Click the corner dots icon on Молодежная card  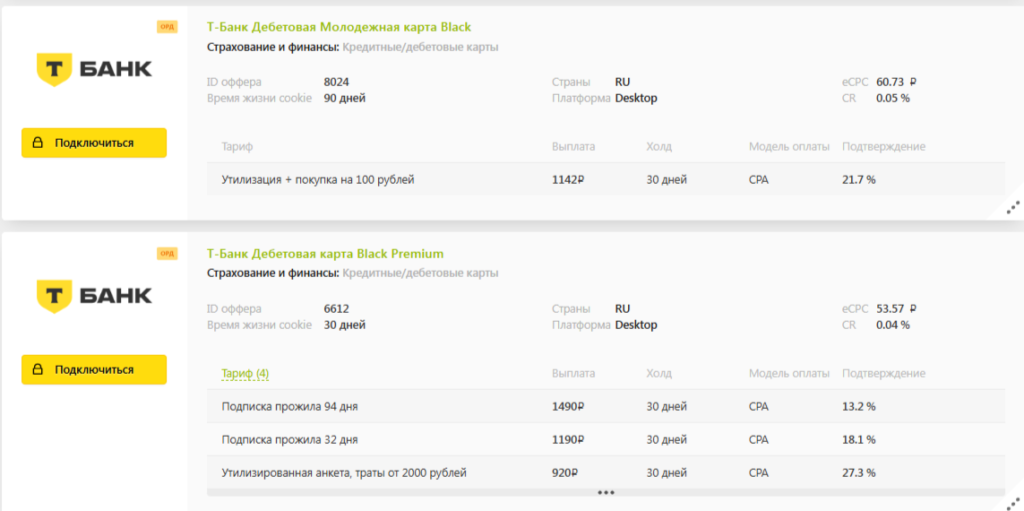click(1012, 208)
